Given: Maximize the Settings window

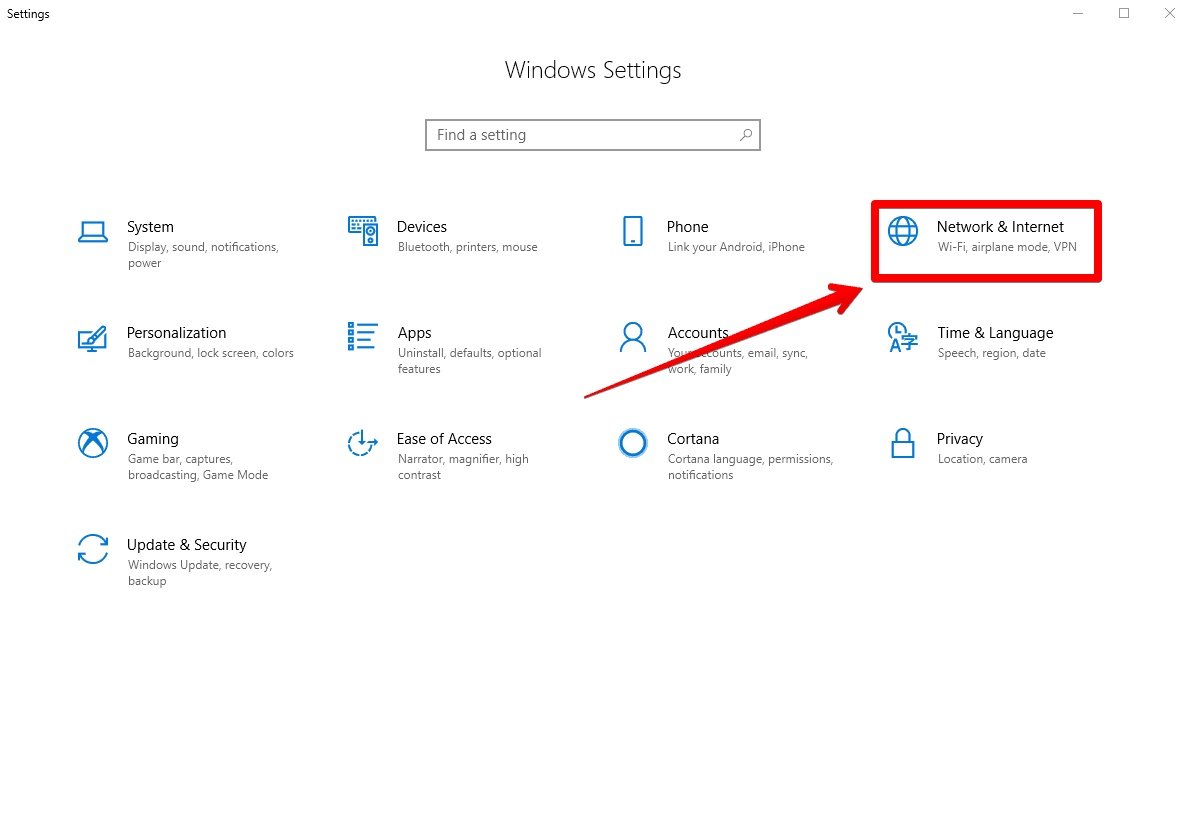Looking at the screenshot, I should 1124,13.
